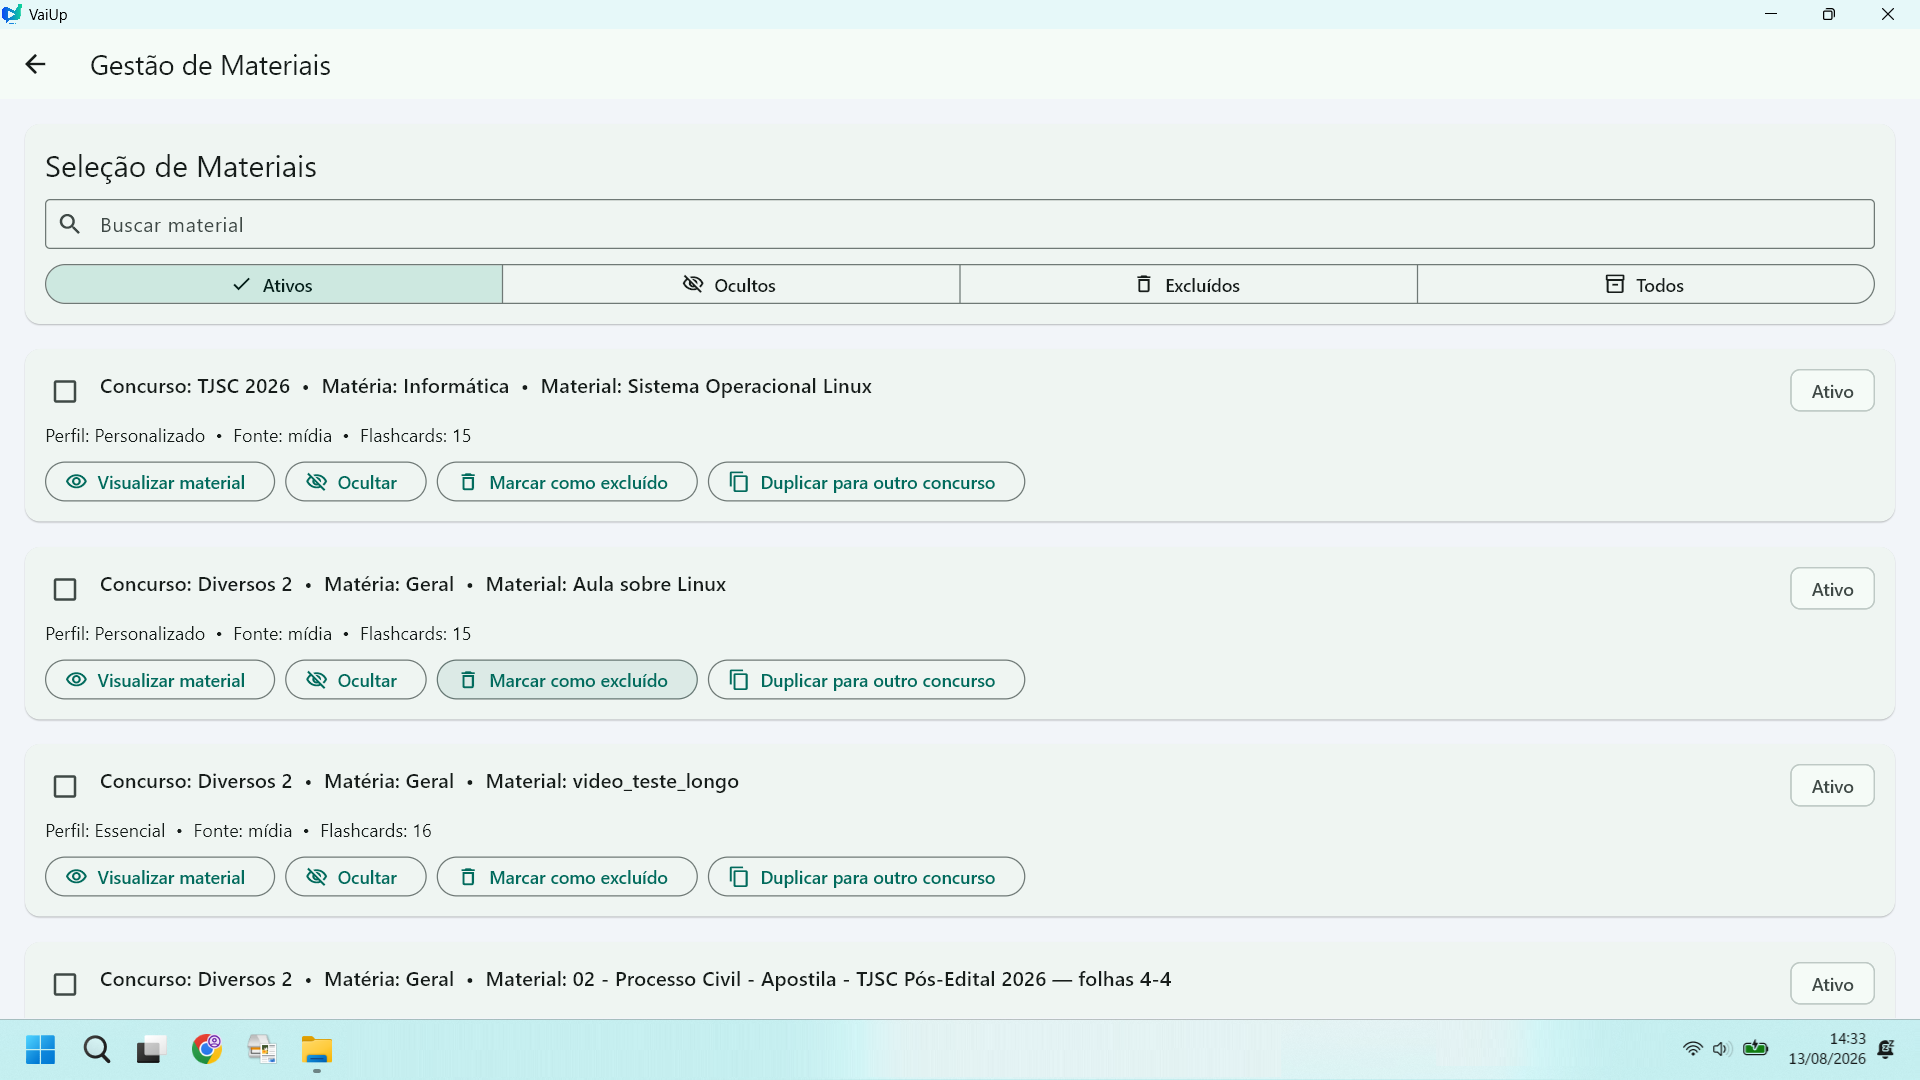Click Ativo status of Aula sobre Linux
Image resolution: width=1920 pixels, height=1080 pixels.
pos(1832,589)
